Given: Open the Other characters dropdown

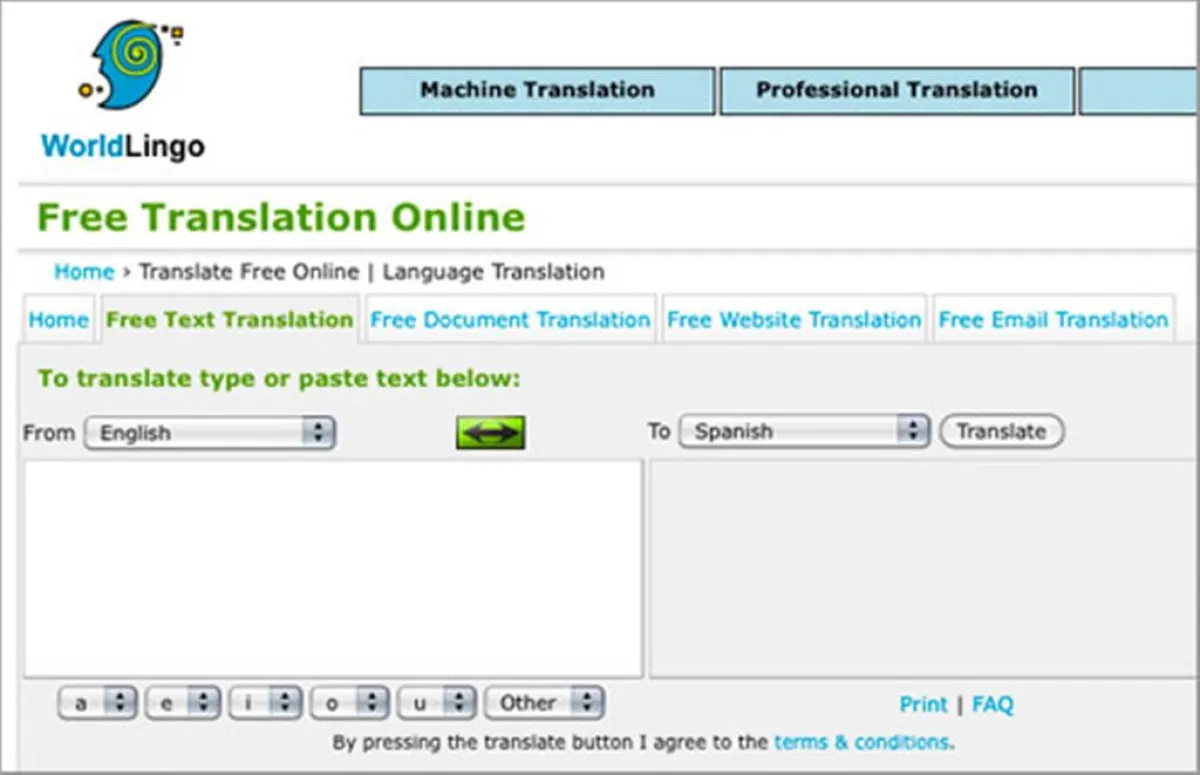Looking at the screenshot, I should [544, 703].
